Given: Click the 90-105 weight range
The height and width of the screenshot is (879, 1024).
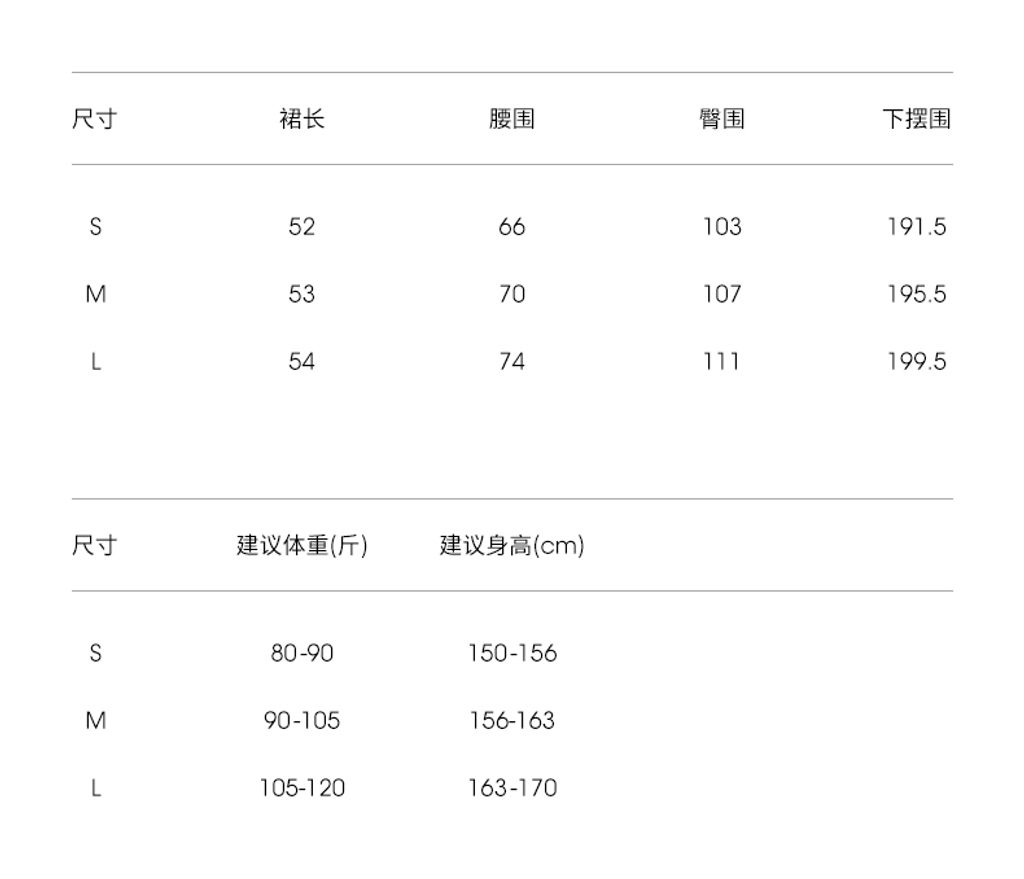Looking at the screenshot, I should coord(302,720).
